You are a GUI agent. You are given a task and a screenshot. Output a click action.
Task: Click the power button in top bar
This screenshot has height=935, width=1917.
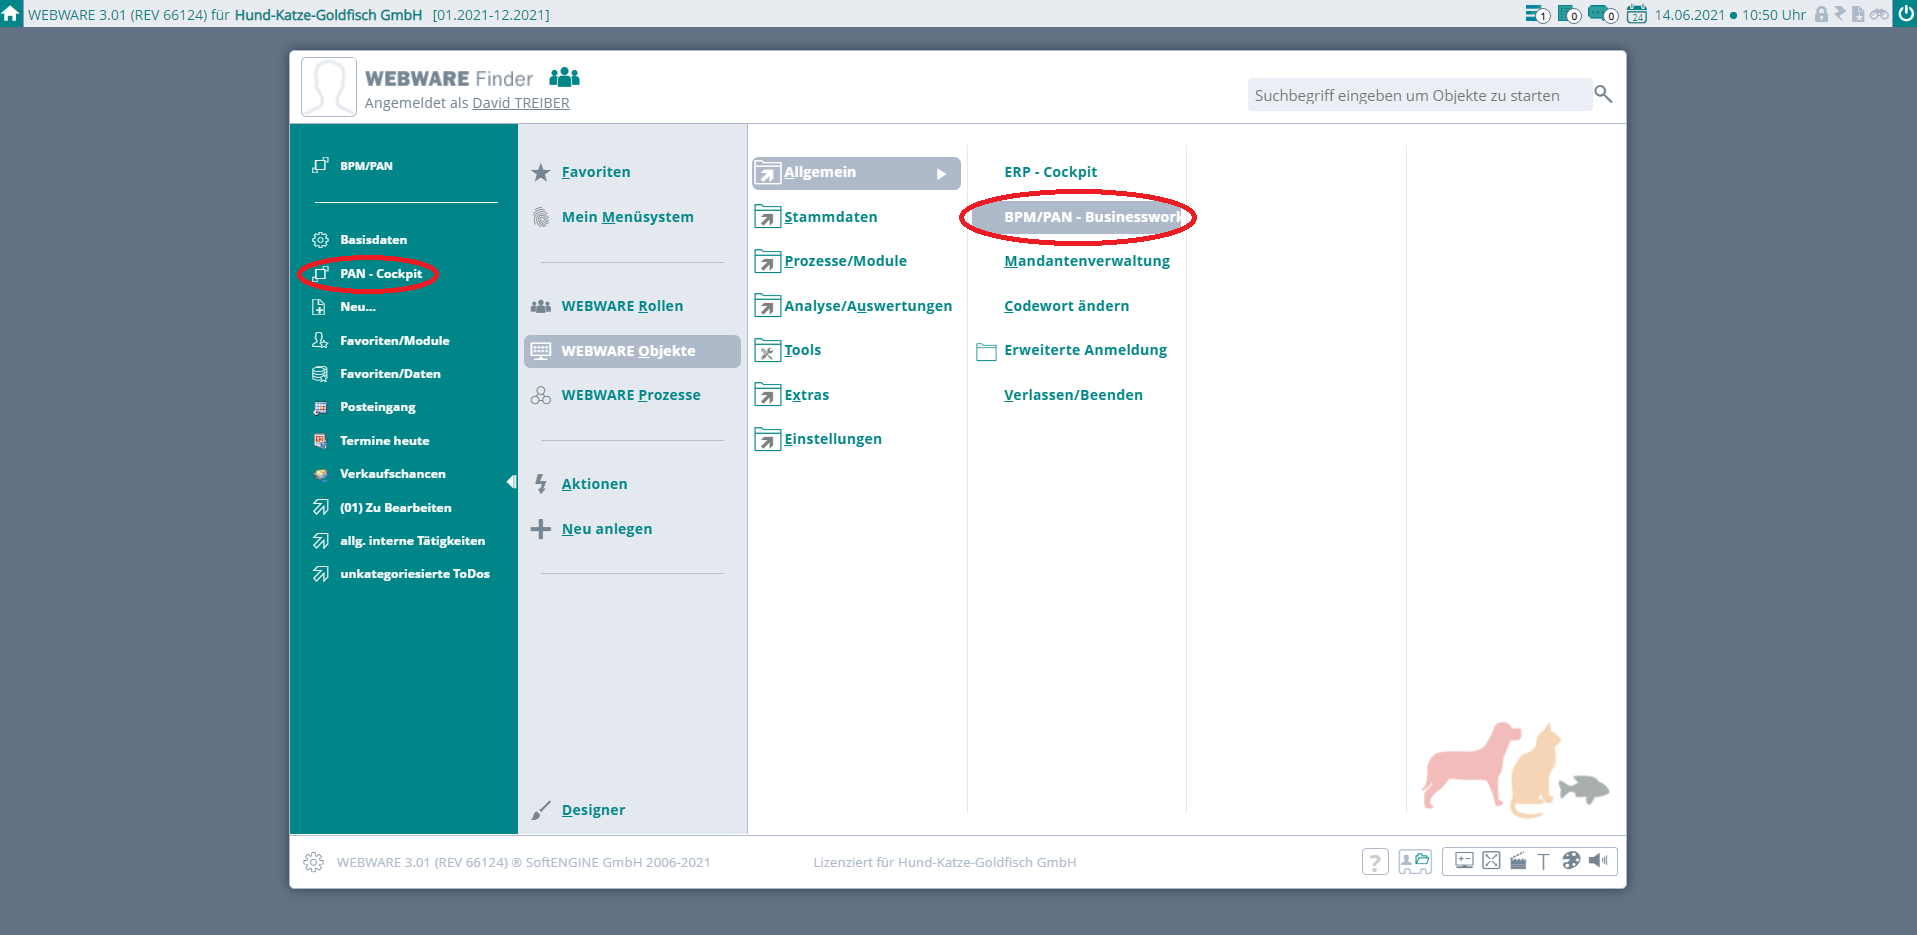(x=1905, y=14)
